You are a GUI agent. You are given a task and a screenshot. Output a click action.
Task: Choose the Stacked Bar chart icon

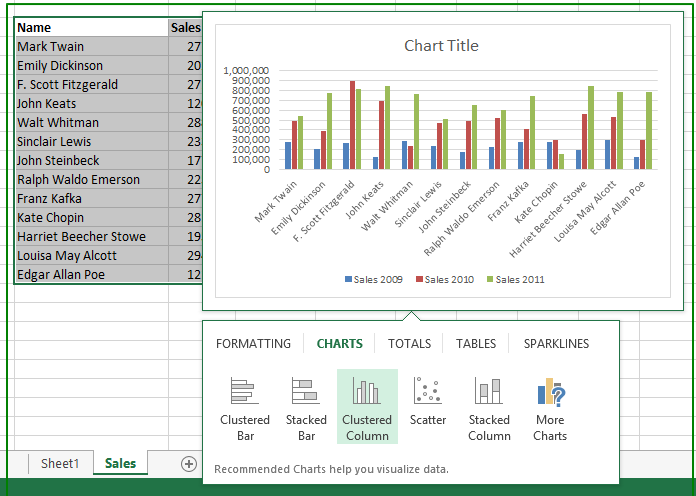pos(306,391)
